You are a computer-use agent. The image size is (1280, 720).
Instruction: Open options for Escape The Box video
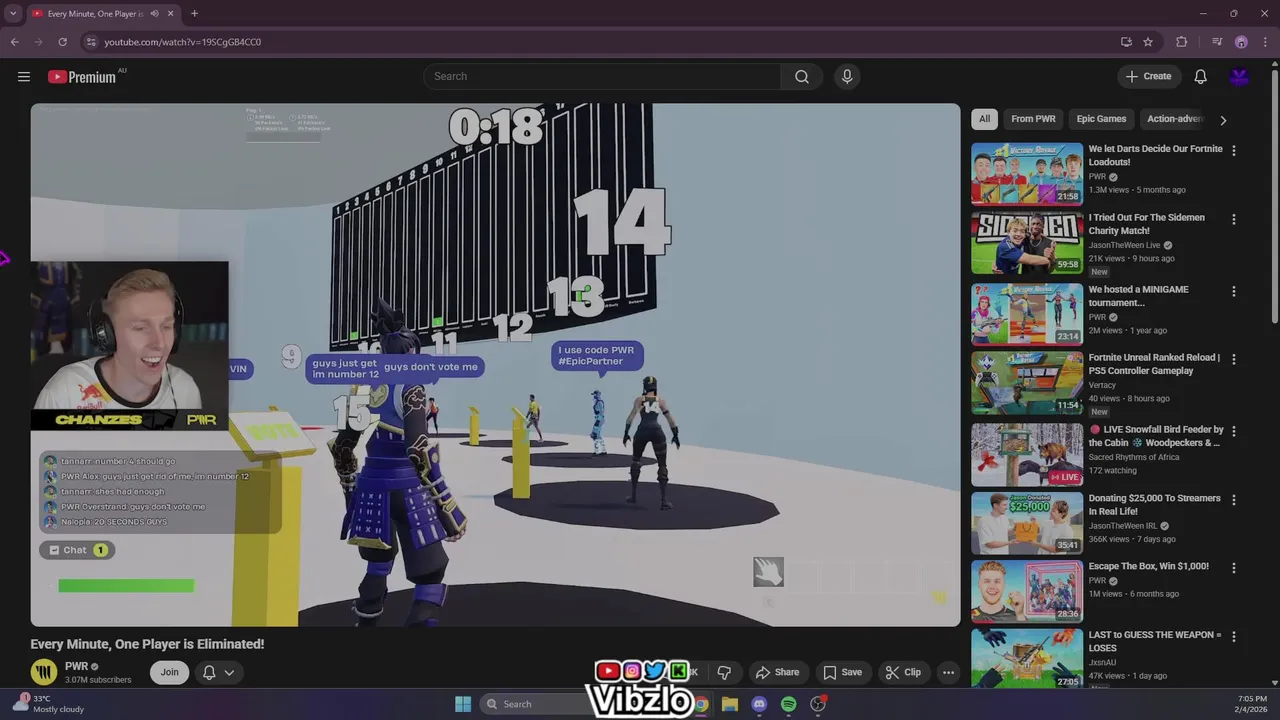[1234, 568]
